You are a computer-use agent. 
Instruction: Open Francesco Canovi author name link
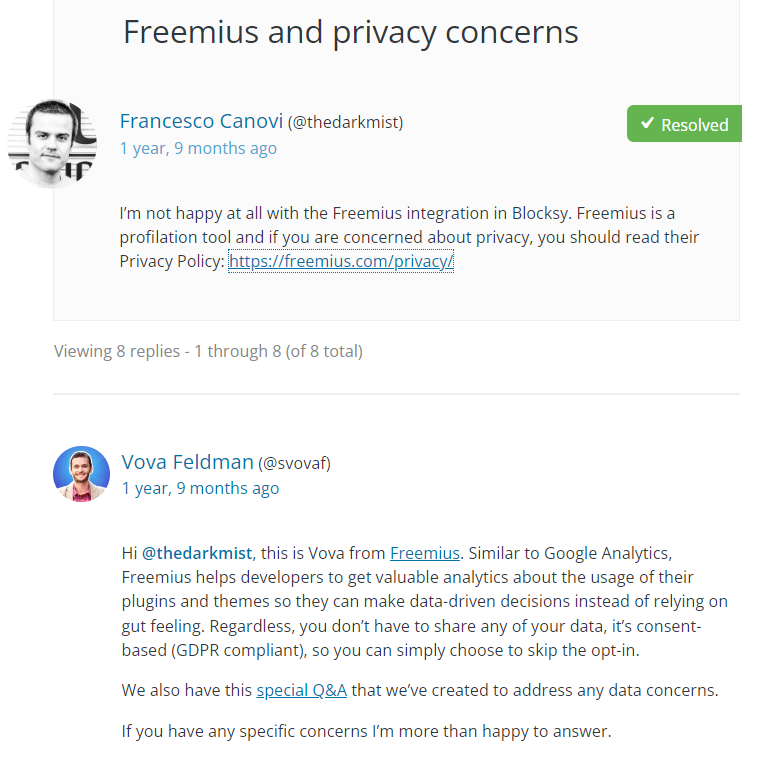pos(201,121)
